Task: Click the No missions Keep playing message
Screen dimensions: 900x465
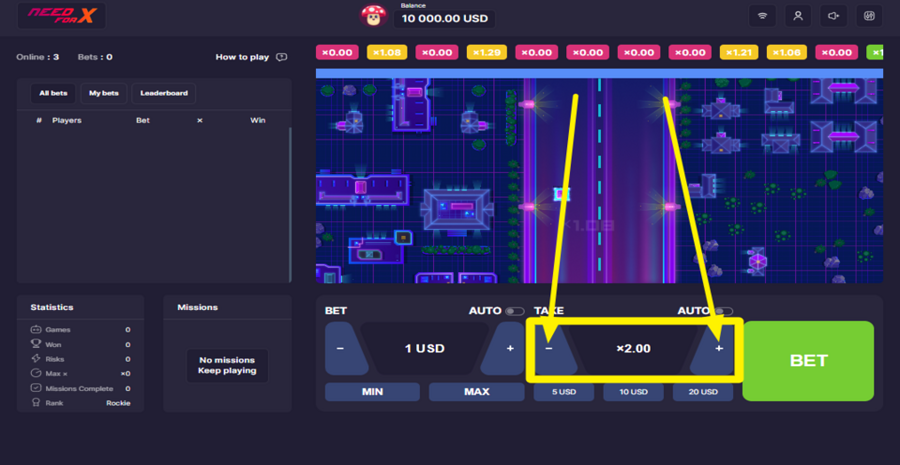Action: [227, 365]
